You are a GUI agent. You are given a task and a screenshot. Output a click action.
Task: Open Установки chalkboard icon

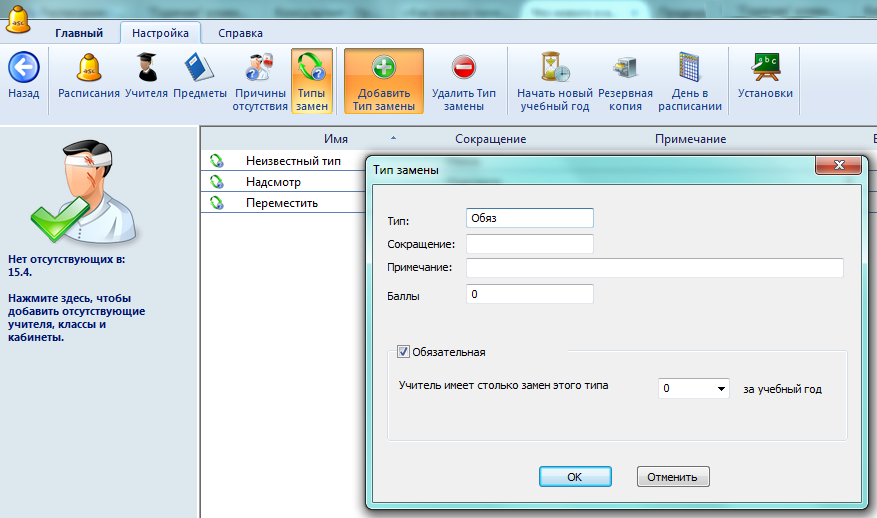765,68
